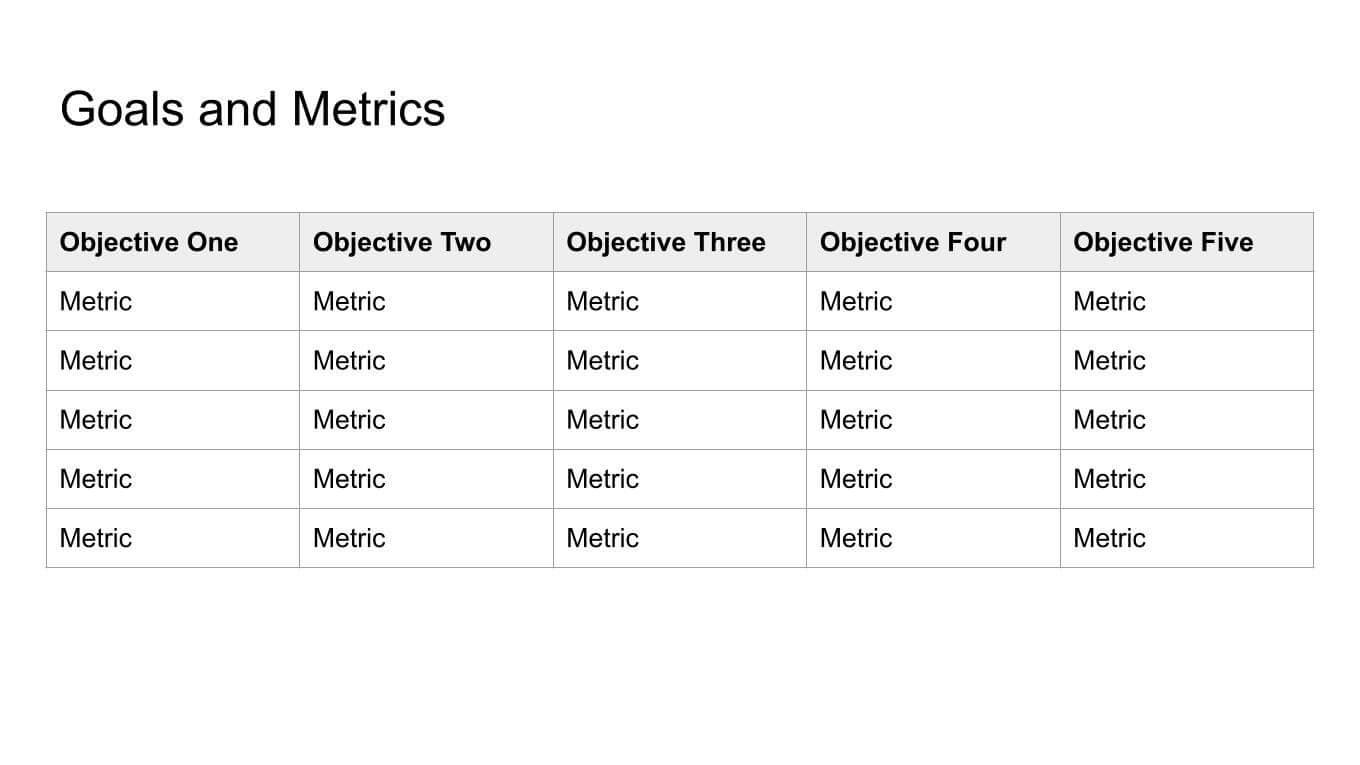
Task: Click first Metric cell under Objective Two
Action: click(425, 301)
